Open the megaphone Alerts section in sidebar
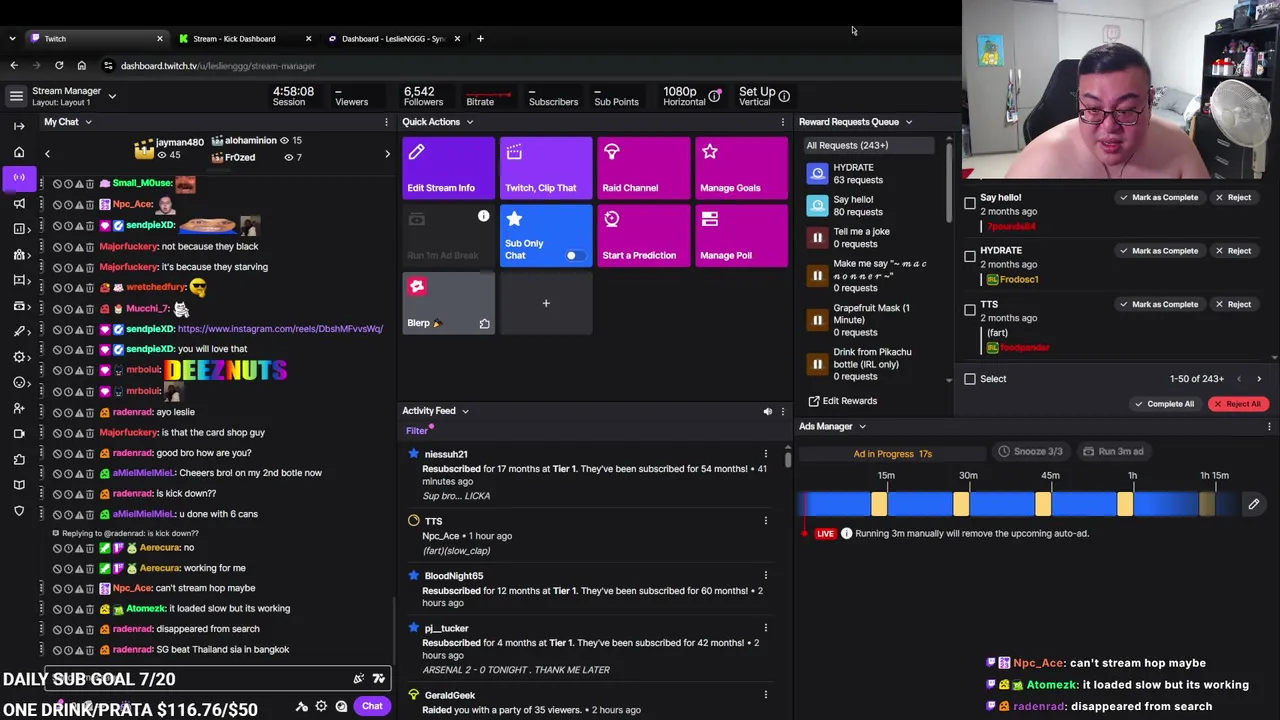The width and height of the screenshot is (1280, 720). [x=19, y=203]
